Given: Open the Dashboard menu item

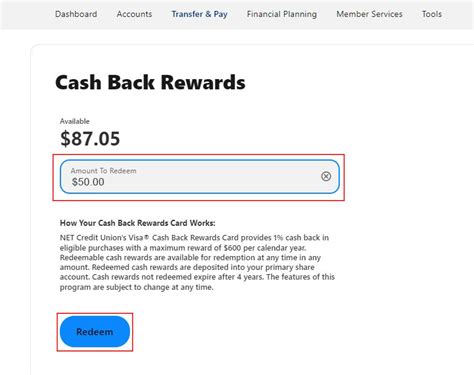Looking at the screenshot, I should (76, 14).
